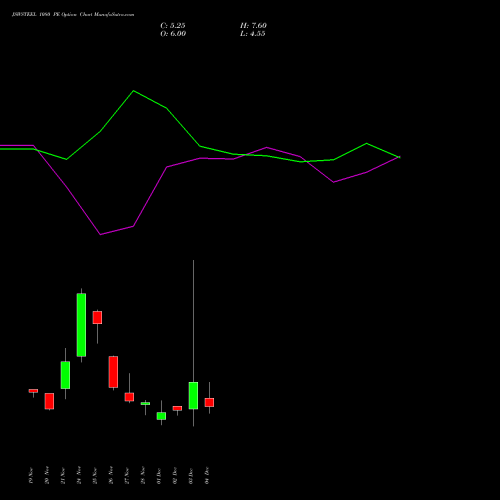Click the JSWSTEEL option chart title text

[73, 15]
